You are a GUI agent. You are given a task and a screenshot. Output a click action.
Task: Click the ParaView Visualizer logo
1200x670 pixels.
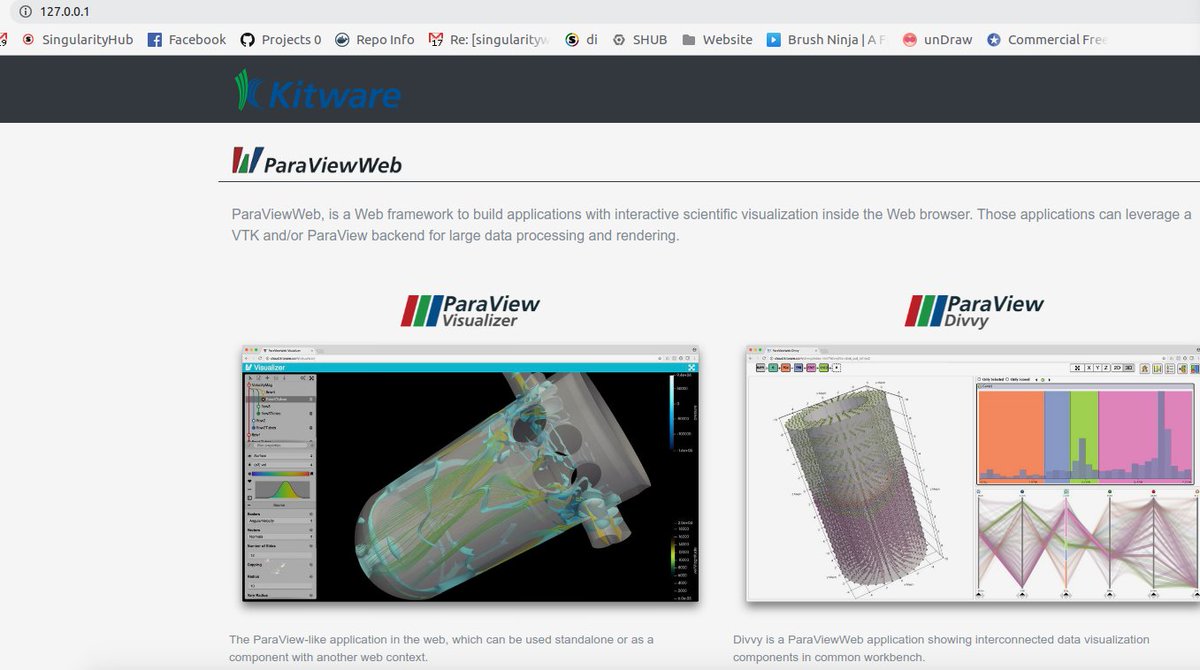470,311
